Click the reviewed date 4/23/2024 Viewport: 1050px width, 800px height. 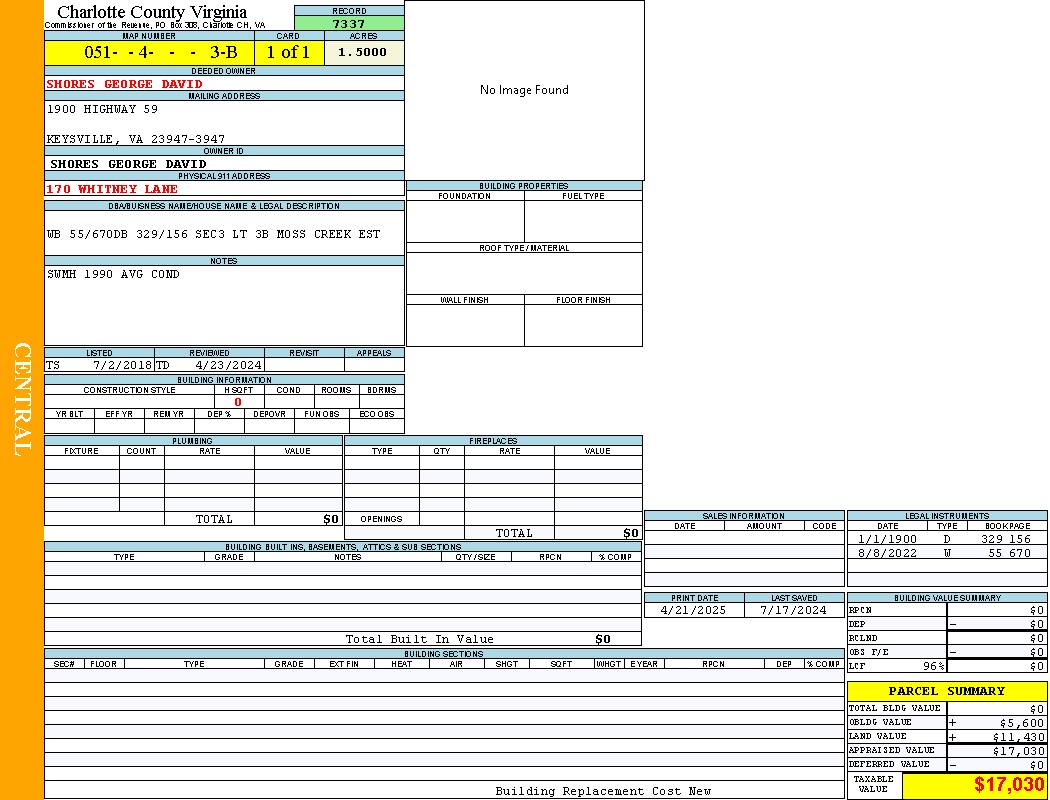[228, 365]
